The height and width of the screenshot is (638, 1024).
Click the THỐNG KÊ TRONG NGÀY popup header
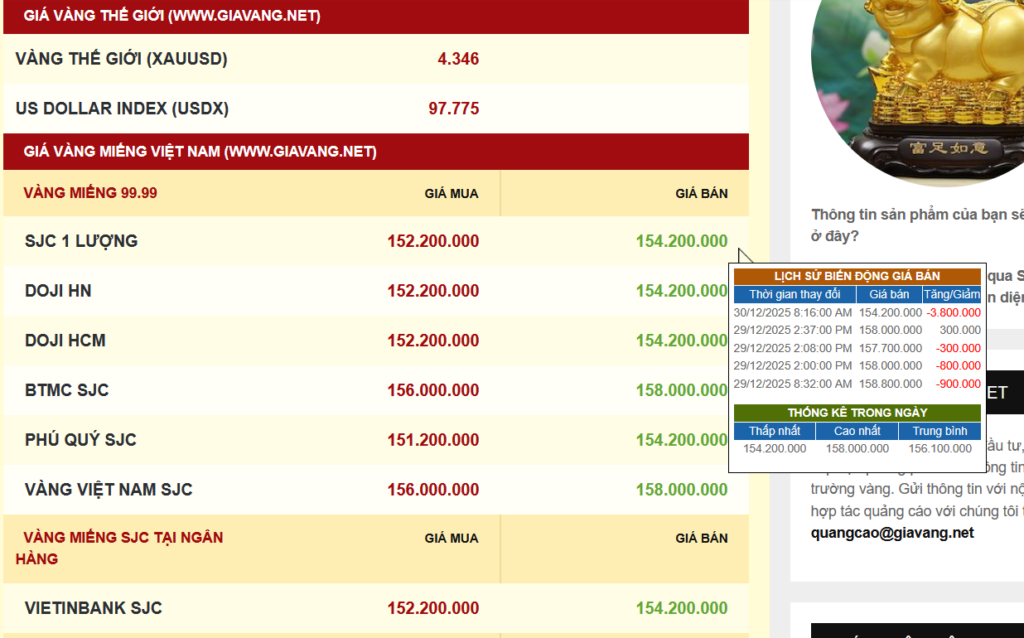coord(857,412)
